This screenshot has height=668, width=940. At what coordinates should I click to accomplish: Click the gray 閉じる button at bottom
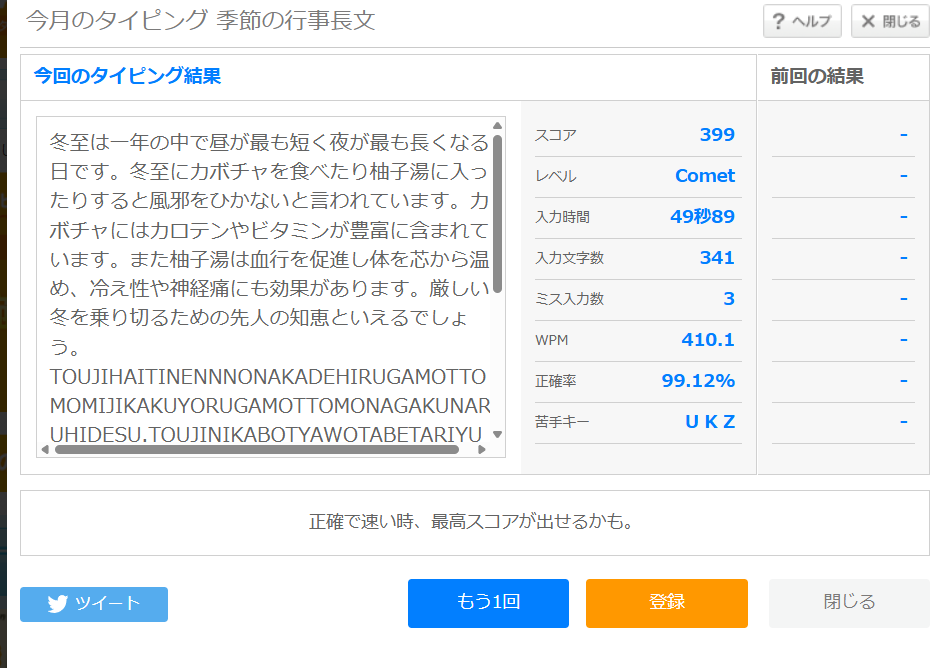[x=849, y=603]
